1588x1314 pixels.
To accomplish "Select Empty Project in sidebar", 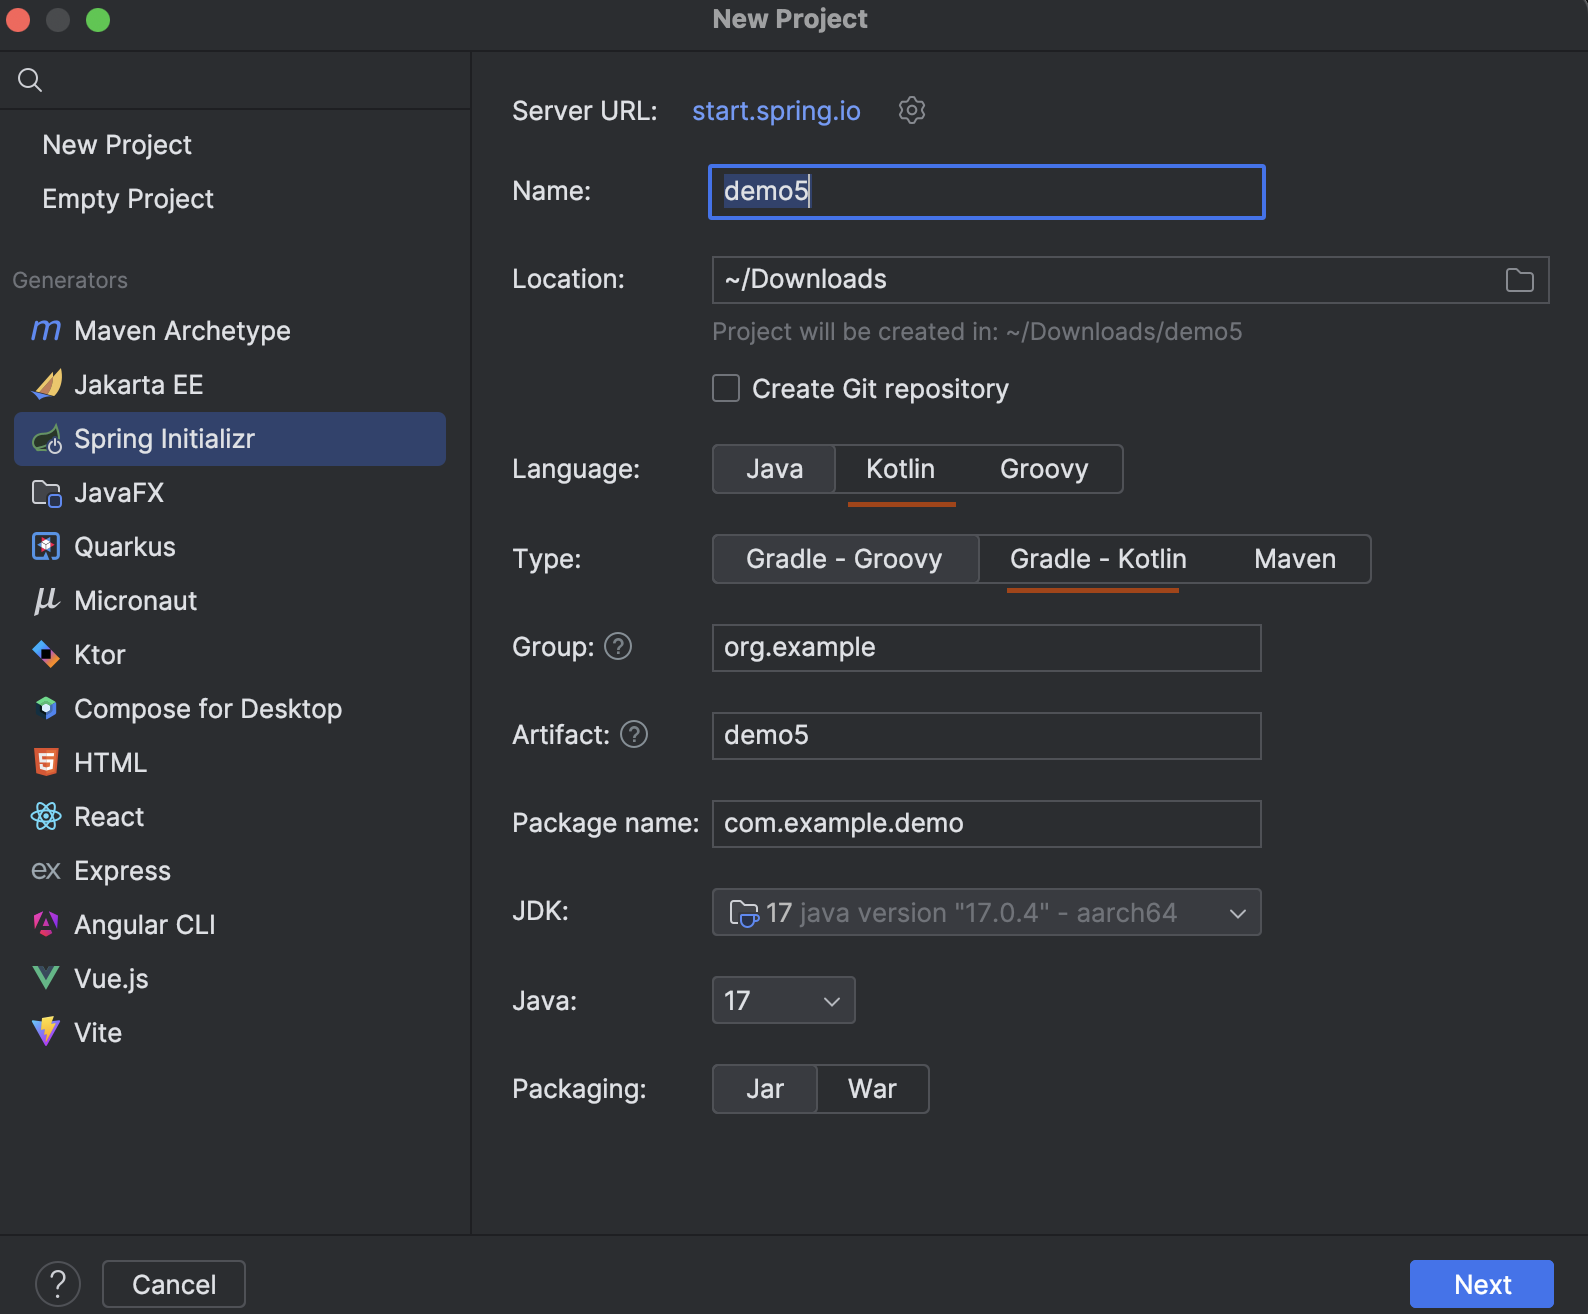I will (x=128, y=199).
